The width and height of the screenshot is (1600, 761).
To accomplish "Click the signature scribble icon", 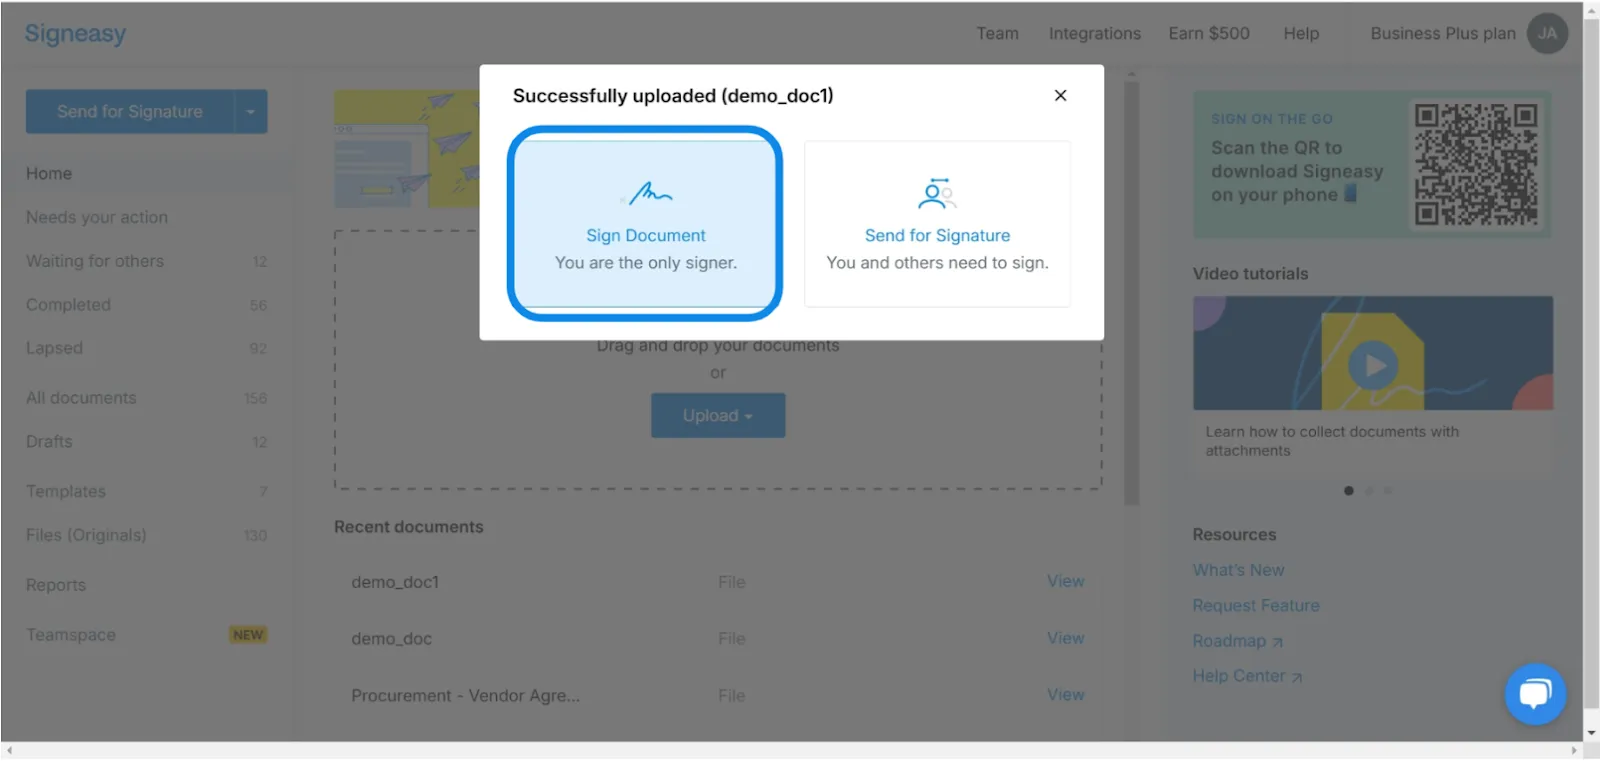I will [650, 192].
